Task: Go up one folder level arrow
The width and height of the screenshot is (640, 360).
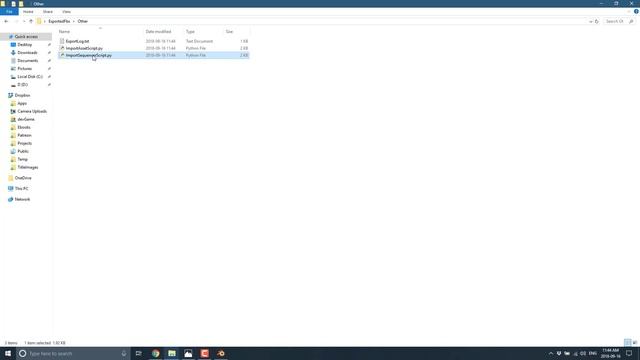Action: coord(31,21)
